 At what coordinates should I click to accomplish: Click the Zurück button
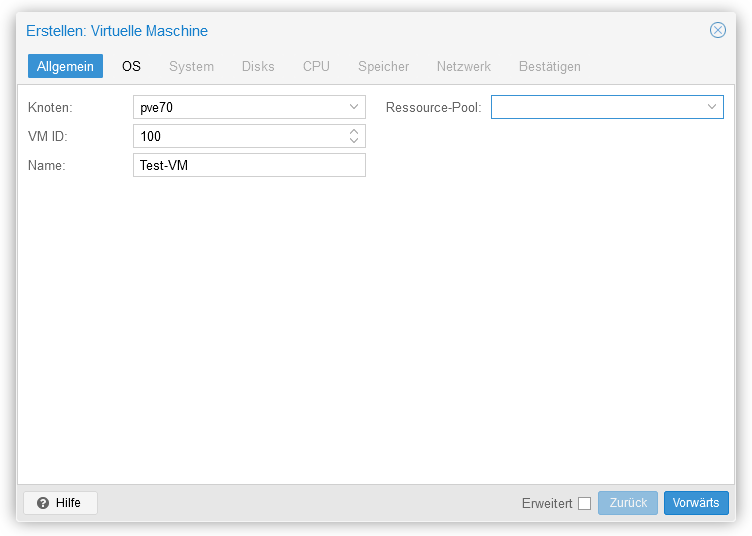[628, 503]
